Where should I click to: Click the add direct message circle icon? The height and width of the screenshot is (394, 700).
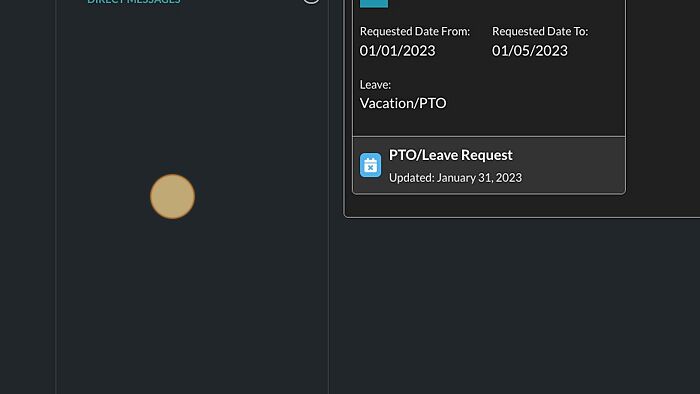tap(311, 1)
